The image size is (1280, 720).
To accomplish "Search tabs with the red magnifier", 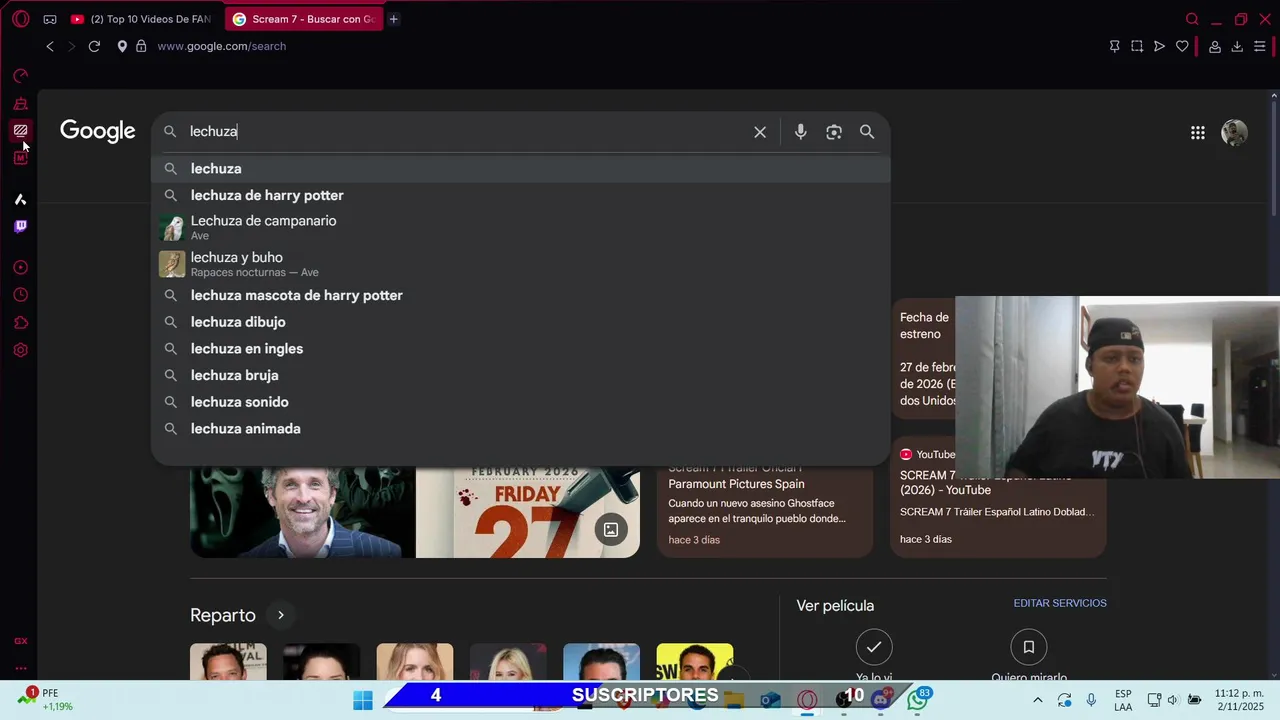I will tap(1192, 19).
